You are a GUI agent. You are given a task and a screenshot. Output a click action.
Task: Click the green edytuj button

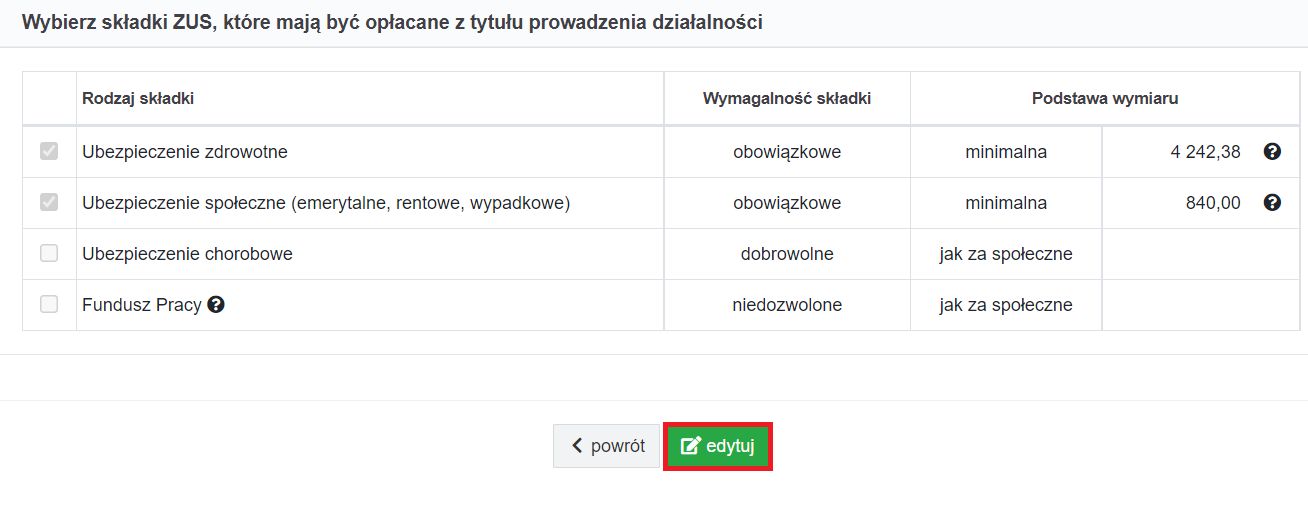[717, 446]
